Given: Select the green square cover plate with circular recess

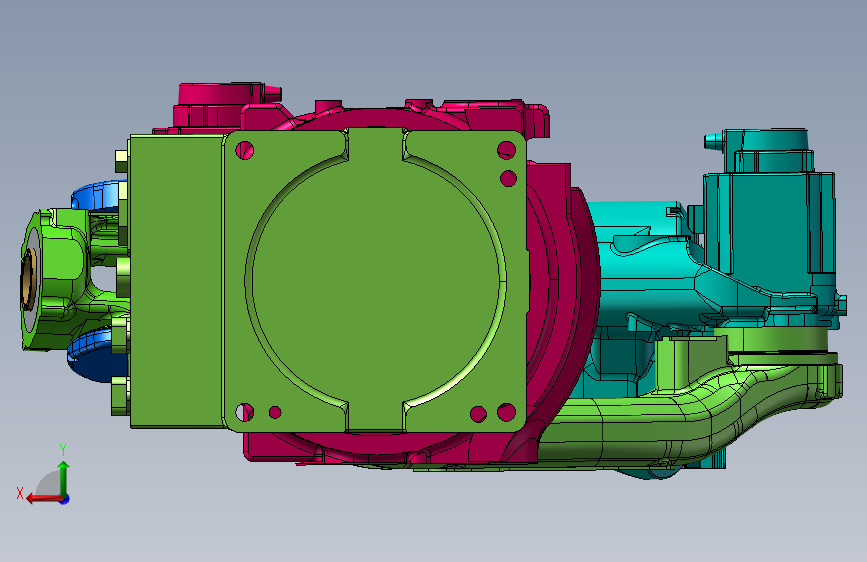Looking at the screenshot, I should (374, 280).
